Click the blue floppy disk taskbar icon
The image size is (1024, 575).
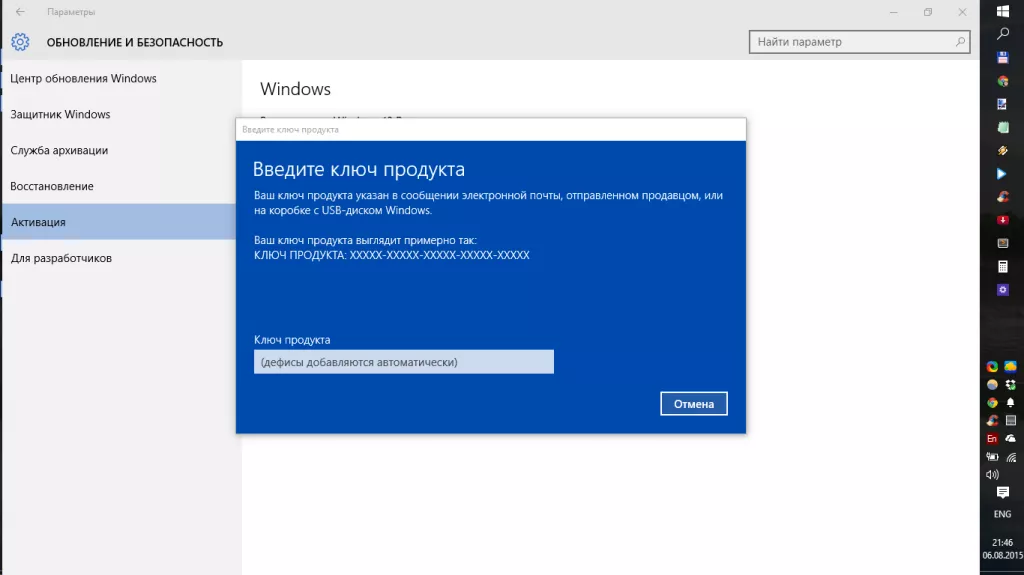(1002, 58)
